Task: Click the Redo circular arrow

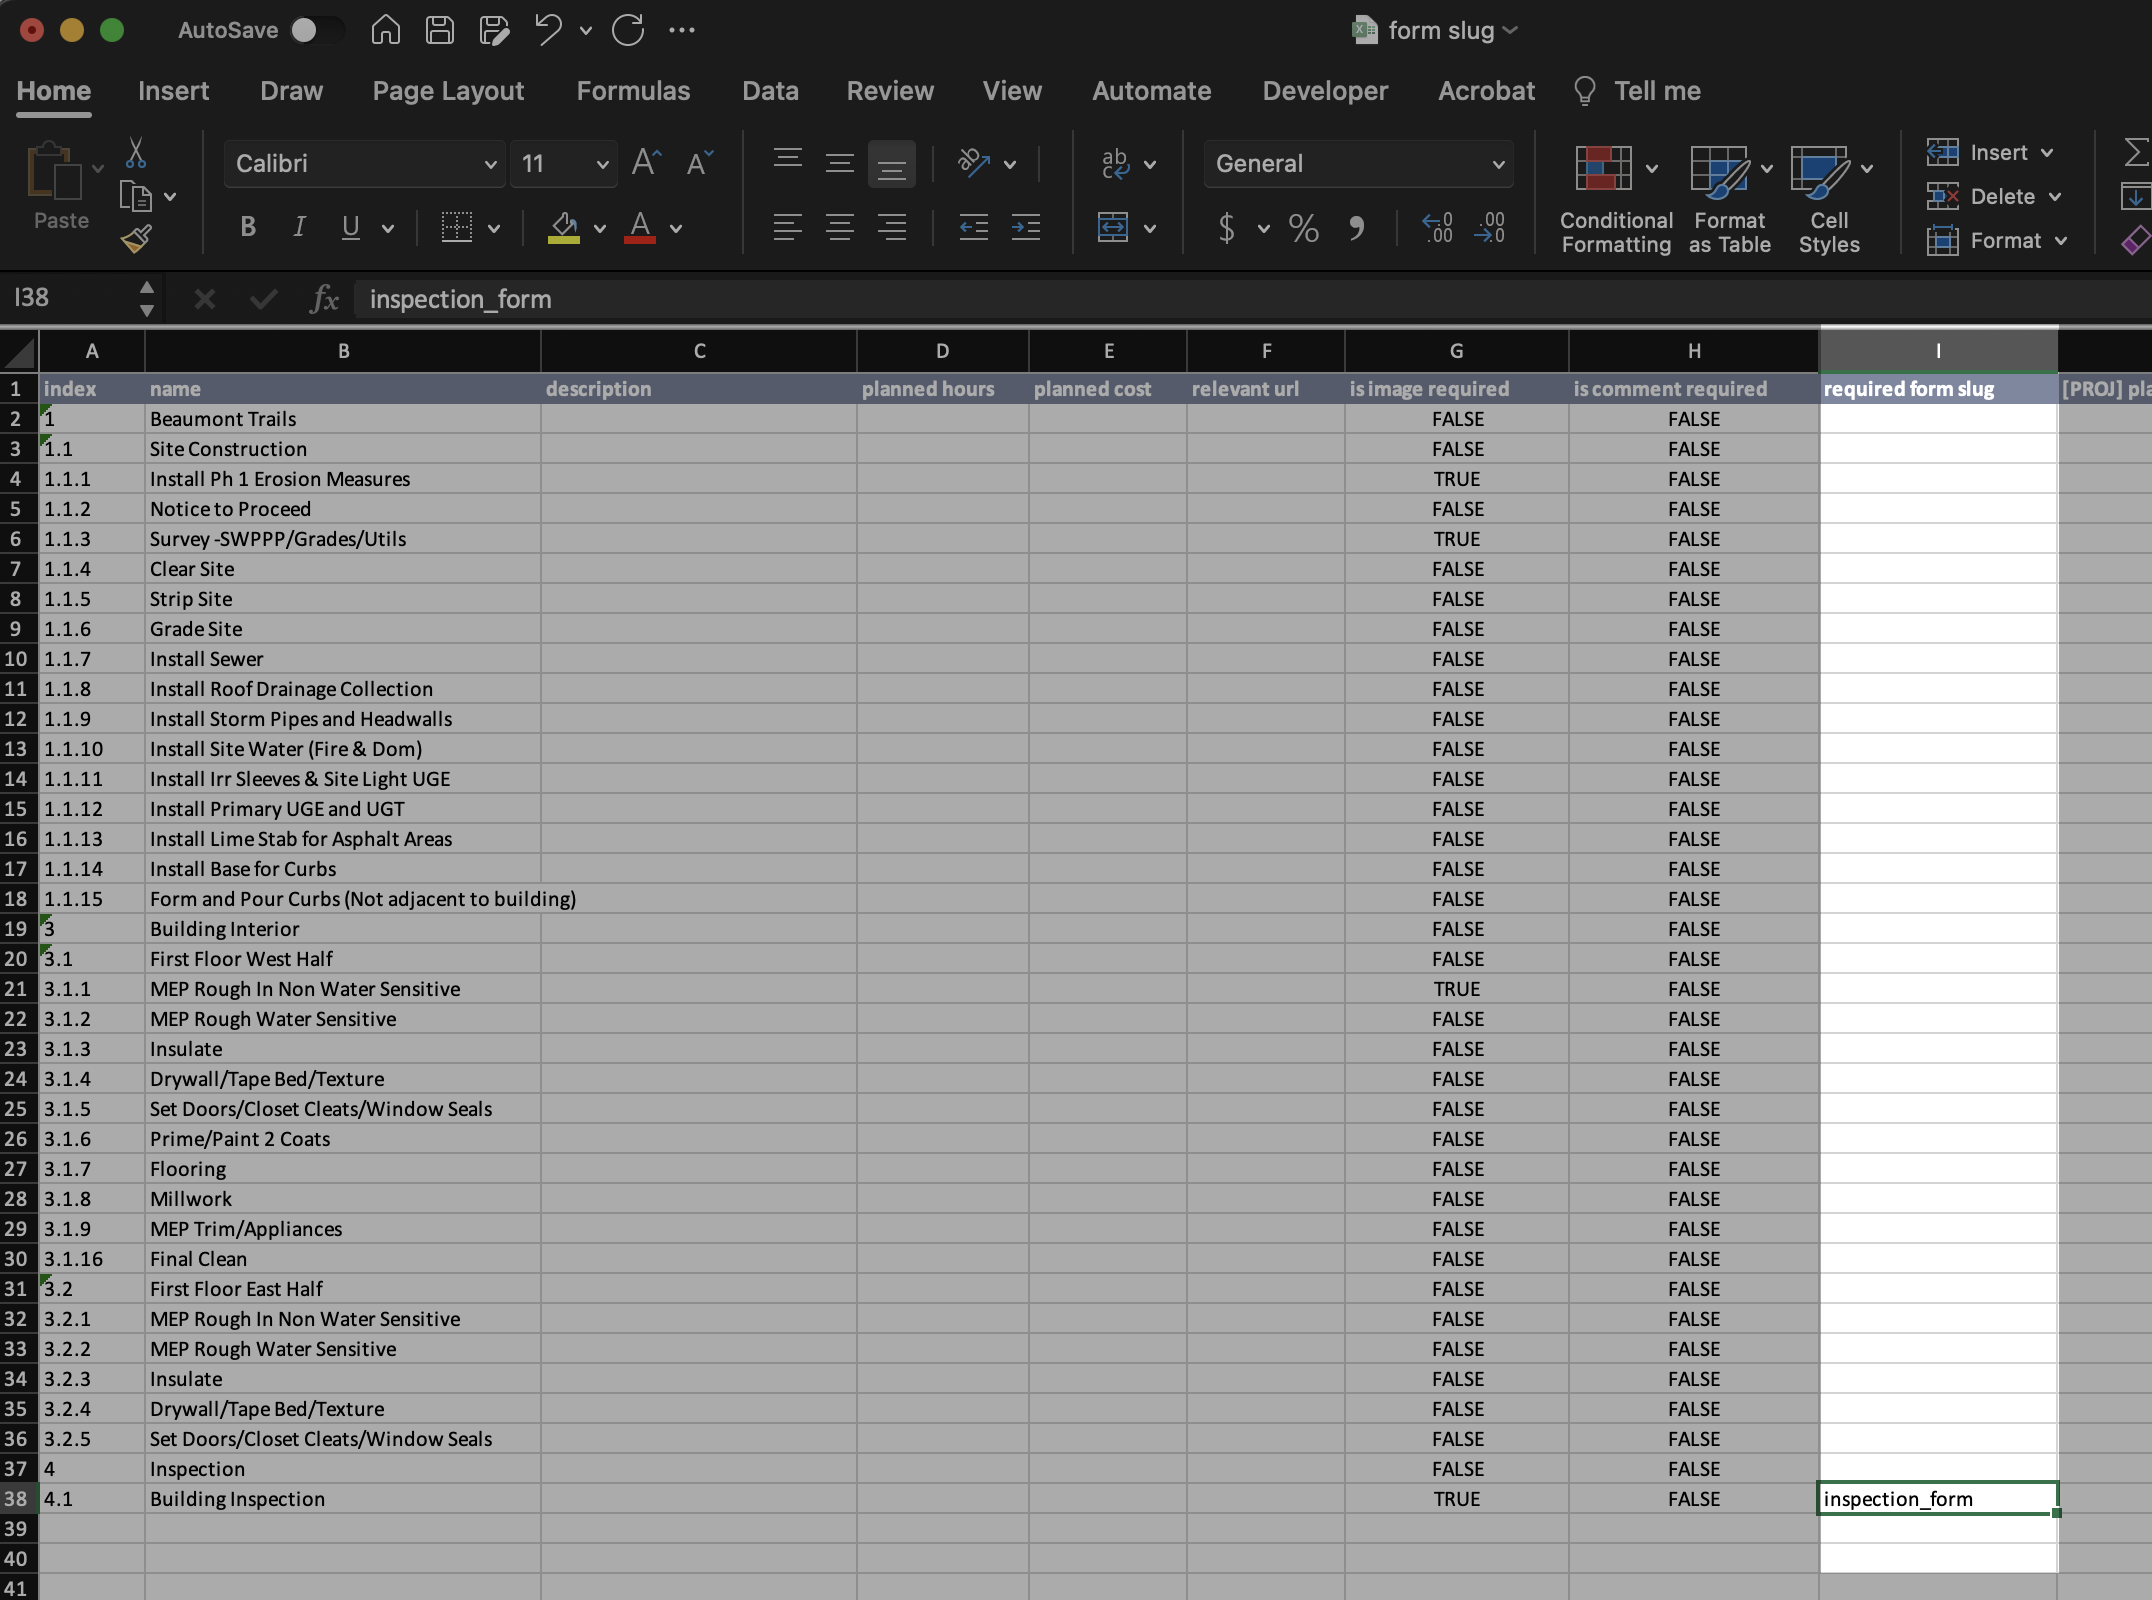Action: point(628,30)
